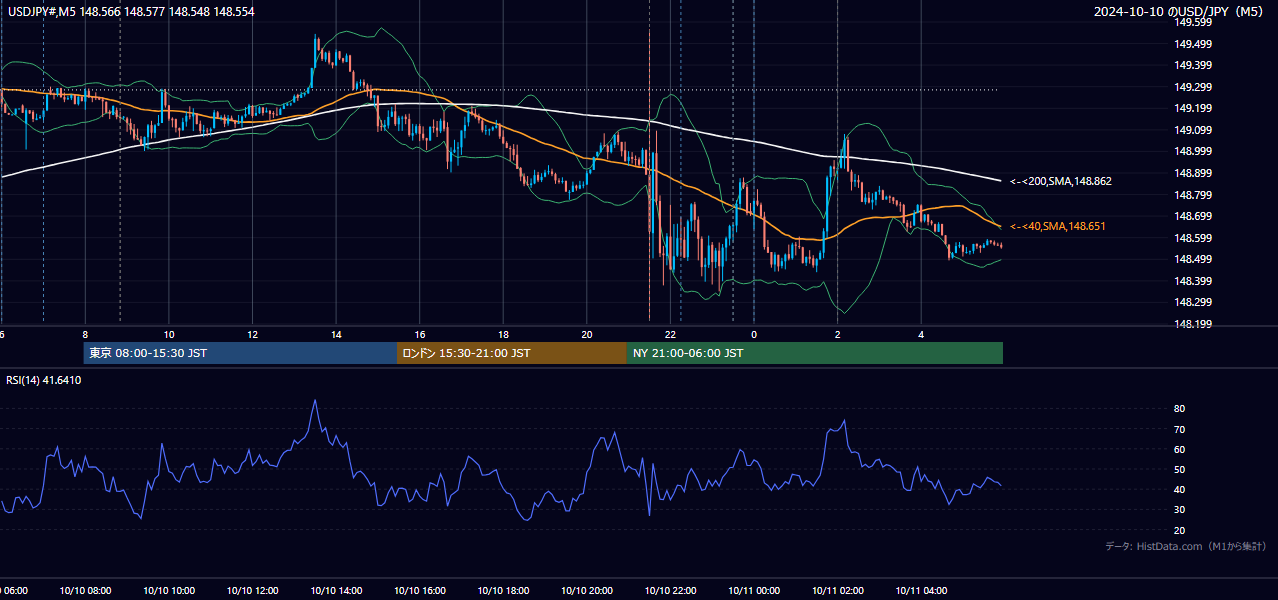This screenshot has height=600, width=1278.
Task: Click price axis value 149.499
Action: [x=1193, y=43]
